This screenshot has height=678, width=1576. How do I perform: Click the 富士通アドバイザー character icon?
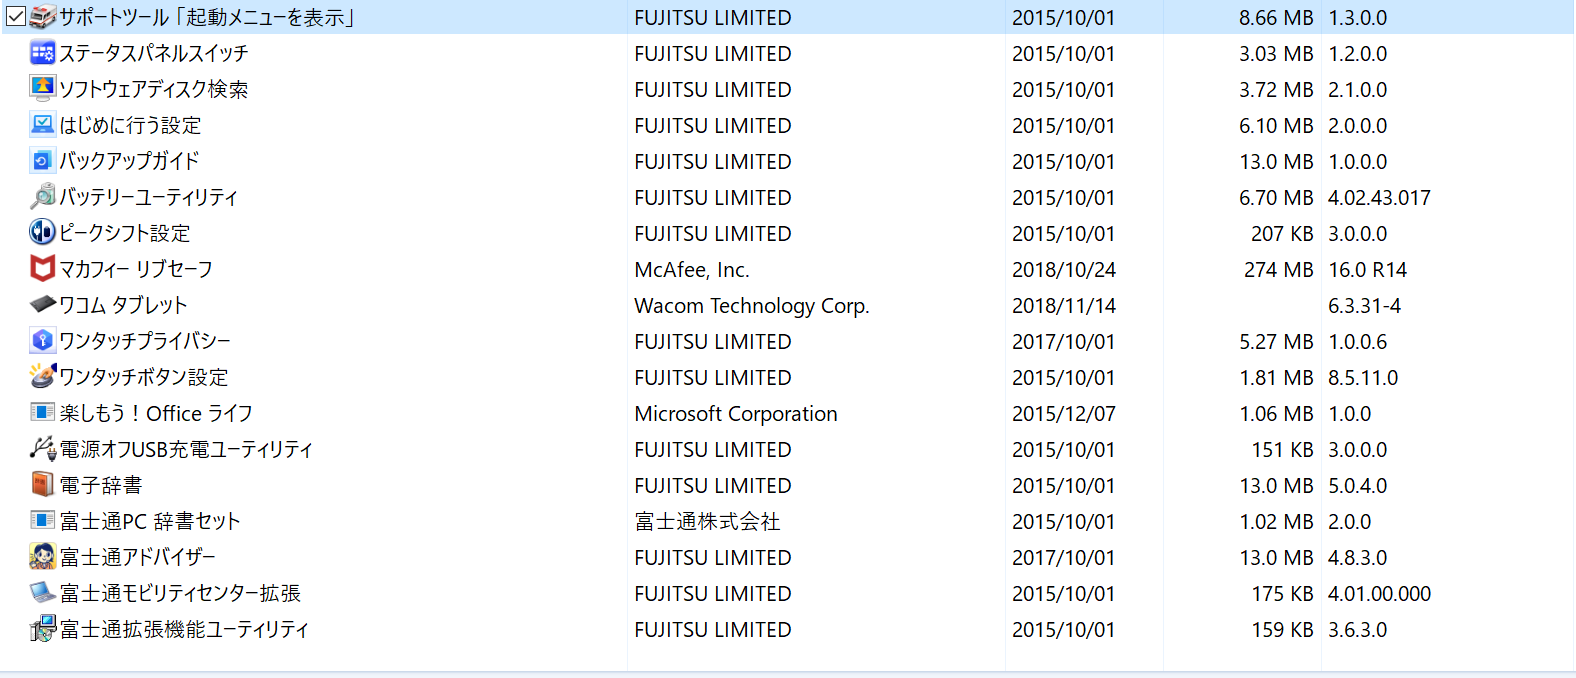[42, 557]
